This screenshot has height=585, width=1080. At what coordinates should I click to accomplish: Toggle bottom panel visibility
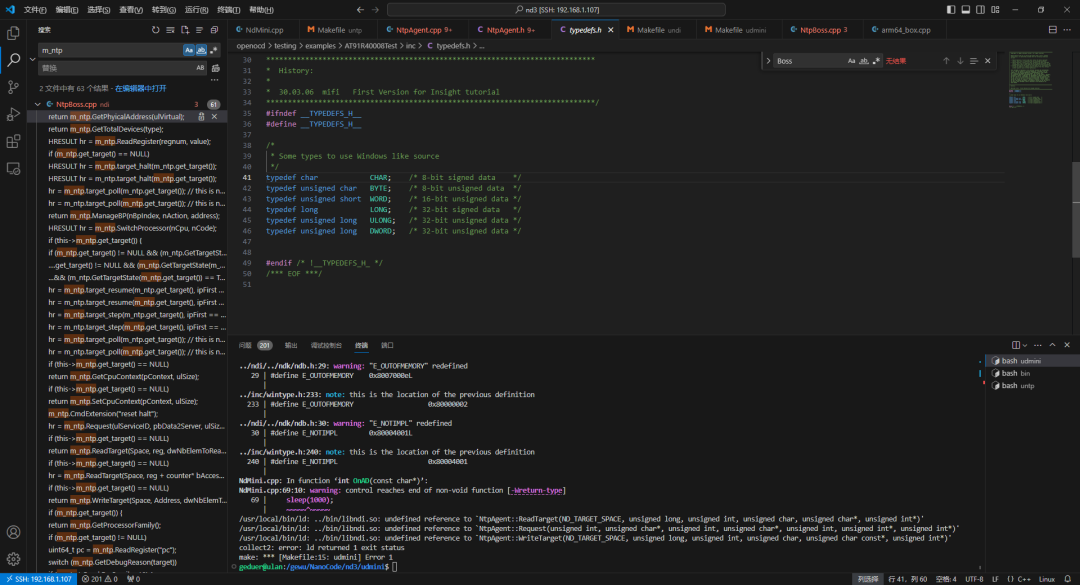click(x=966, y=10)
